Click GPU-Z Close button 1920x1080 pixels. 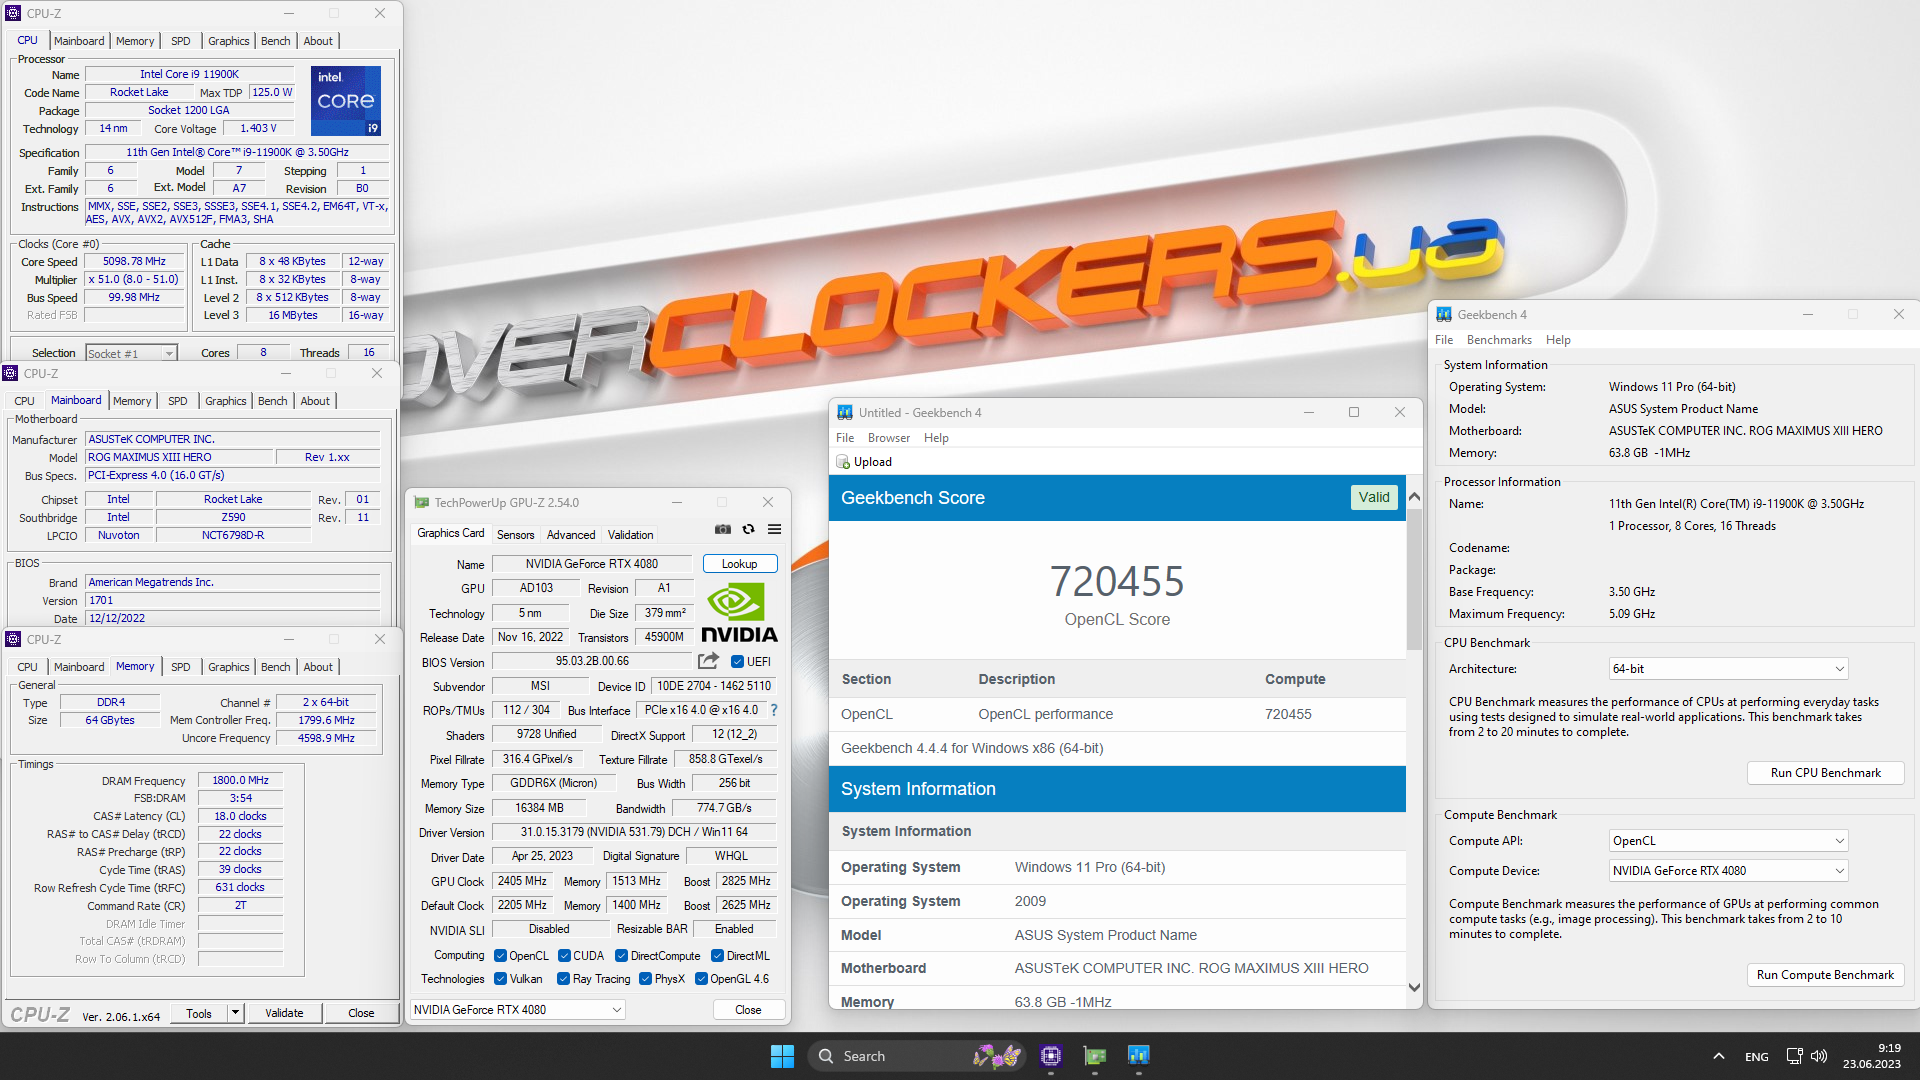748,1010
